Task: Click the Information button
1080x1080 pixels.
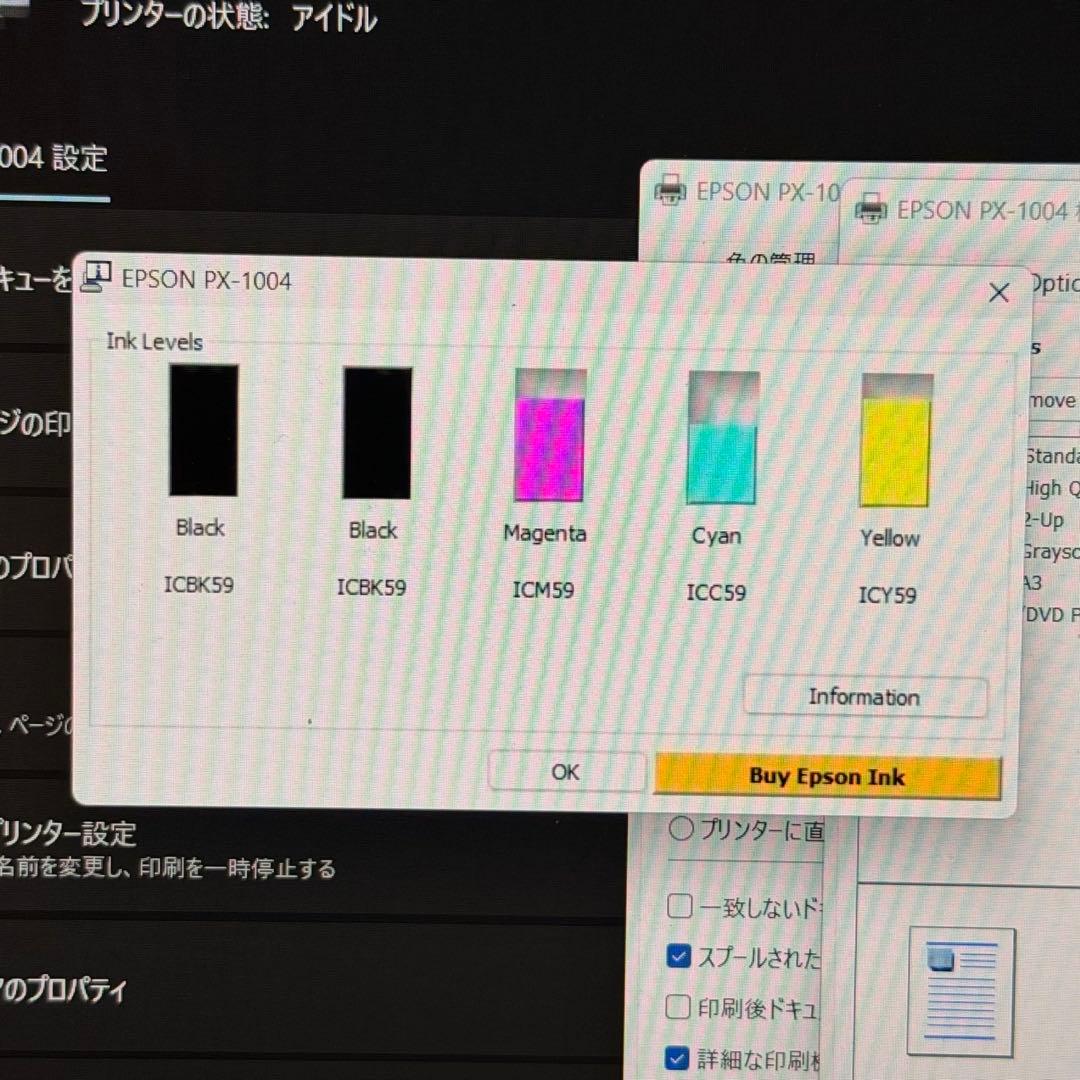Action: (864, 697)
